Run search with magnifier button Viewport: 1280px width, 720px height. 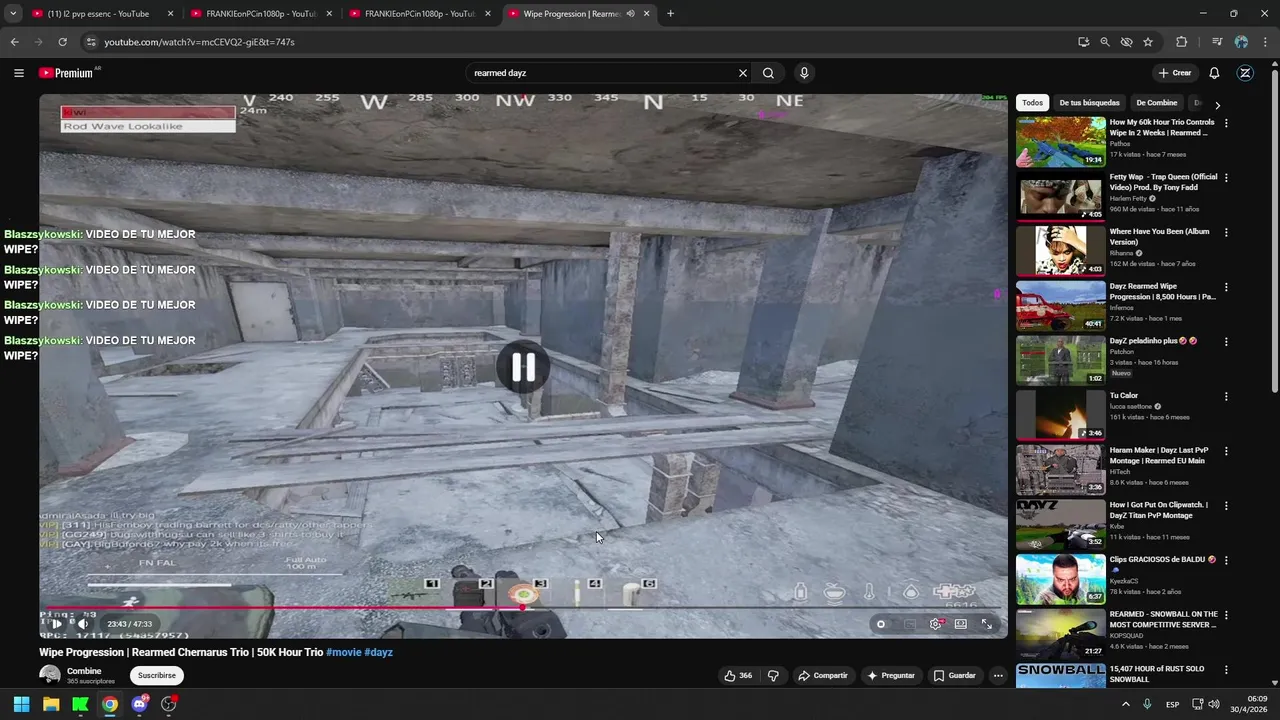(768, 73)
